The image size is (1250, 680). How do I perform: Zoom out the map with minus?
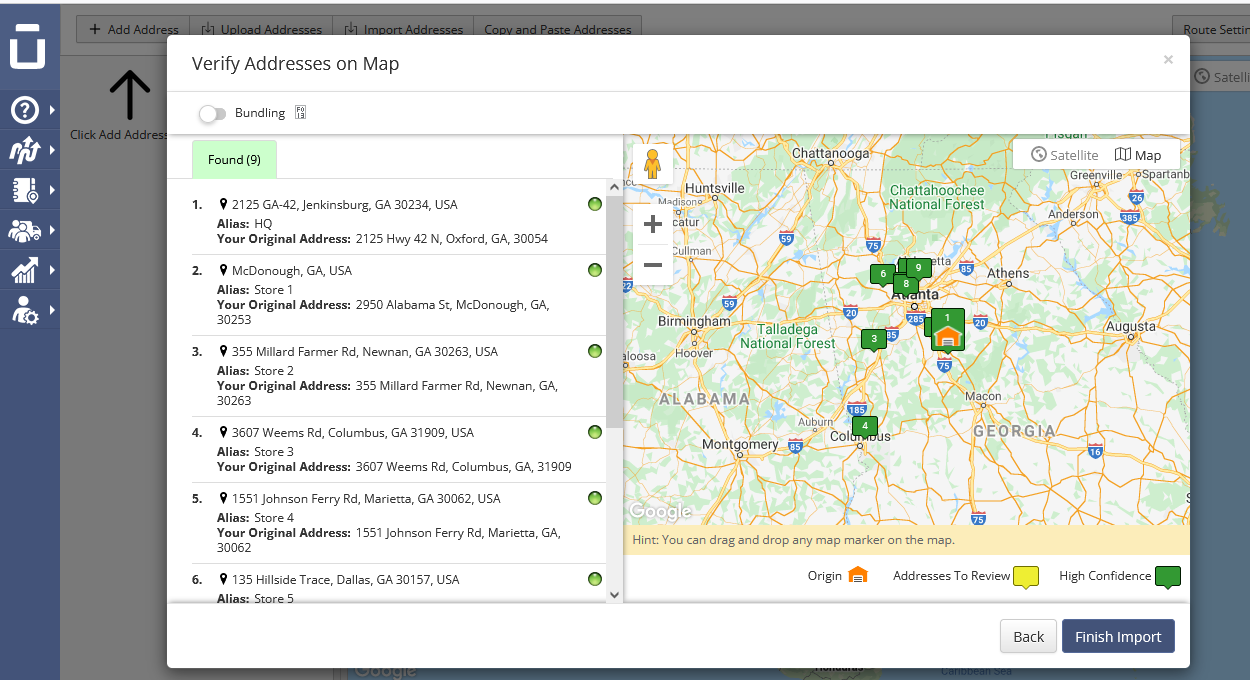[x=653, y=265]
